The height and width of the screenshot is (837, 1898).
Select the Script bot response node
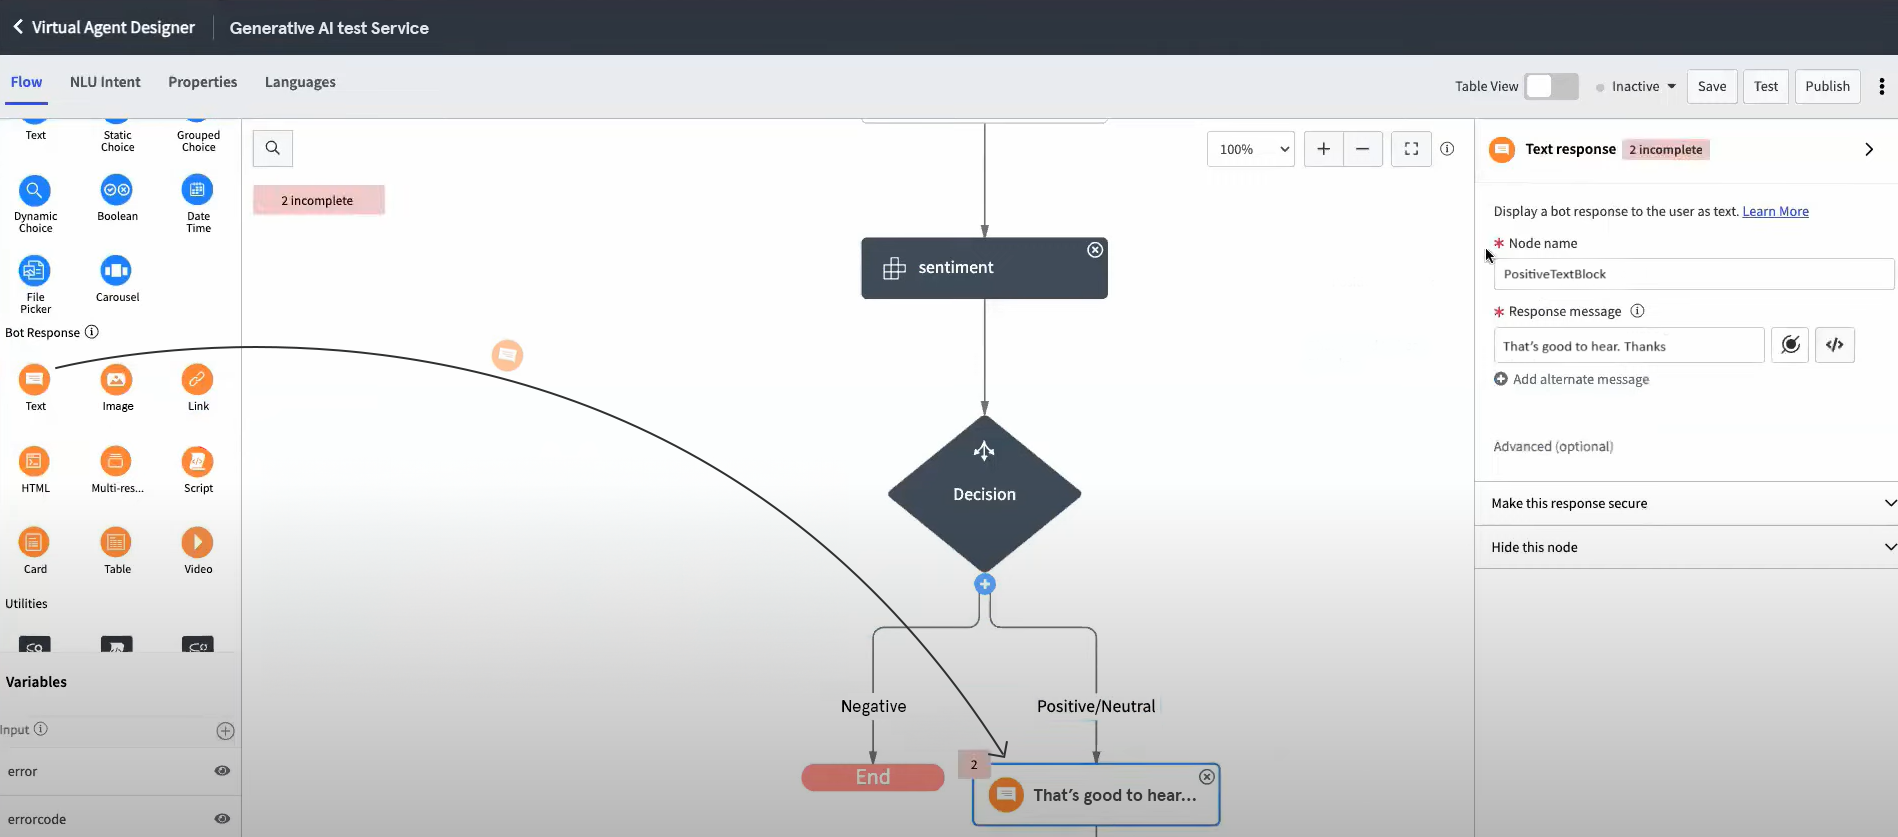click(197, 461)
